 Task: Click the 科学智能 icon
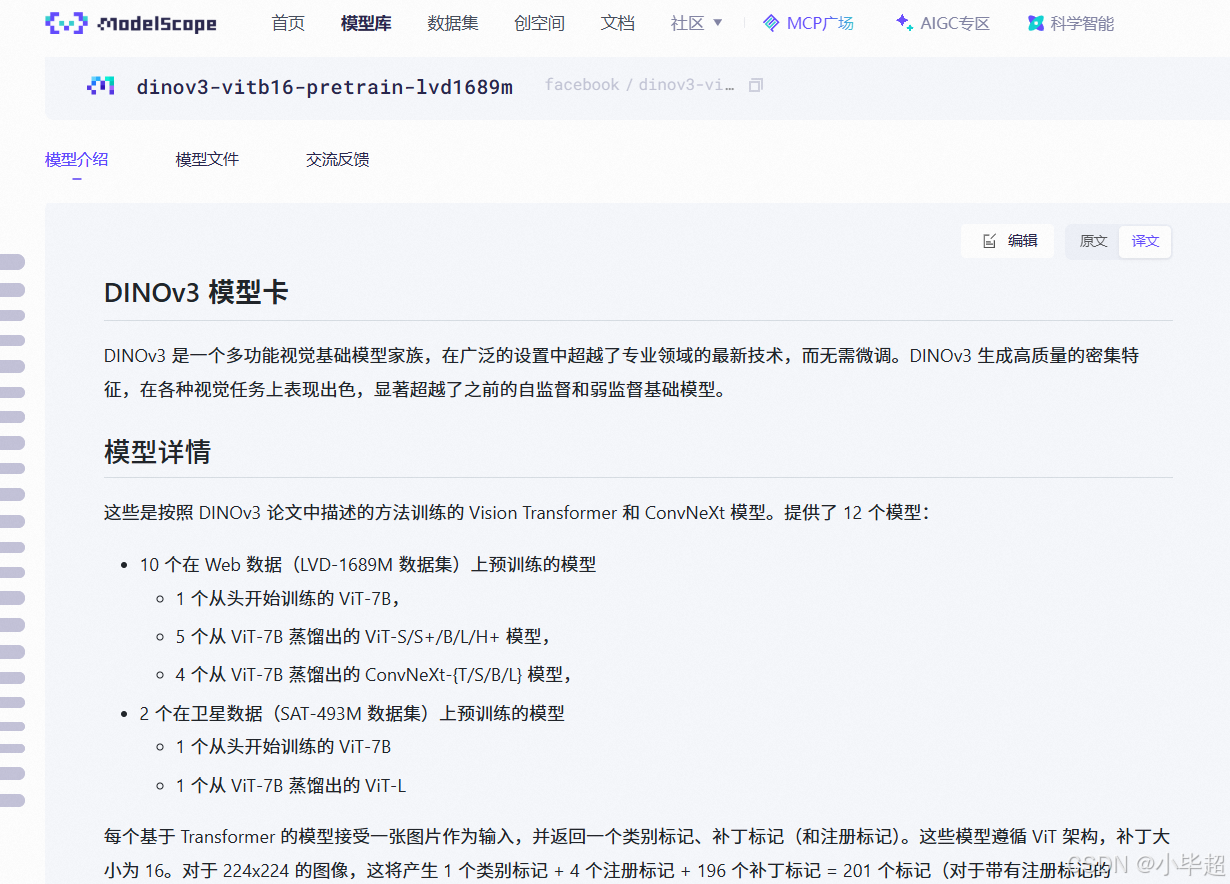1036,23
